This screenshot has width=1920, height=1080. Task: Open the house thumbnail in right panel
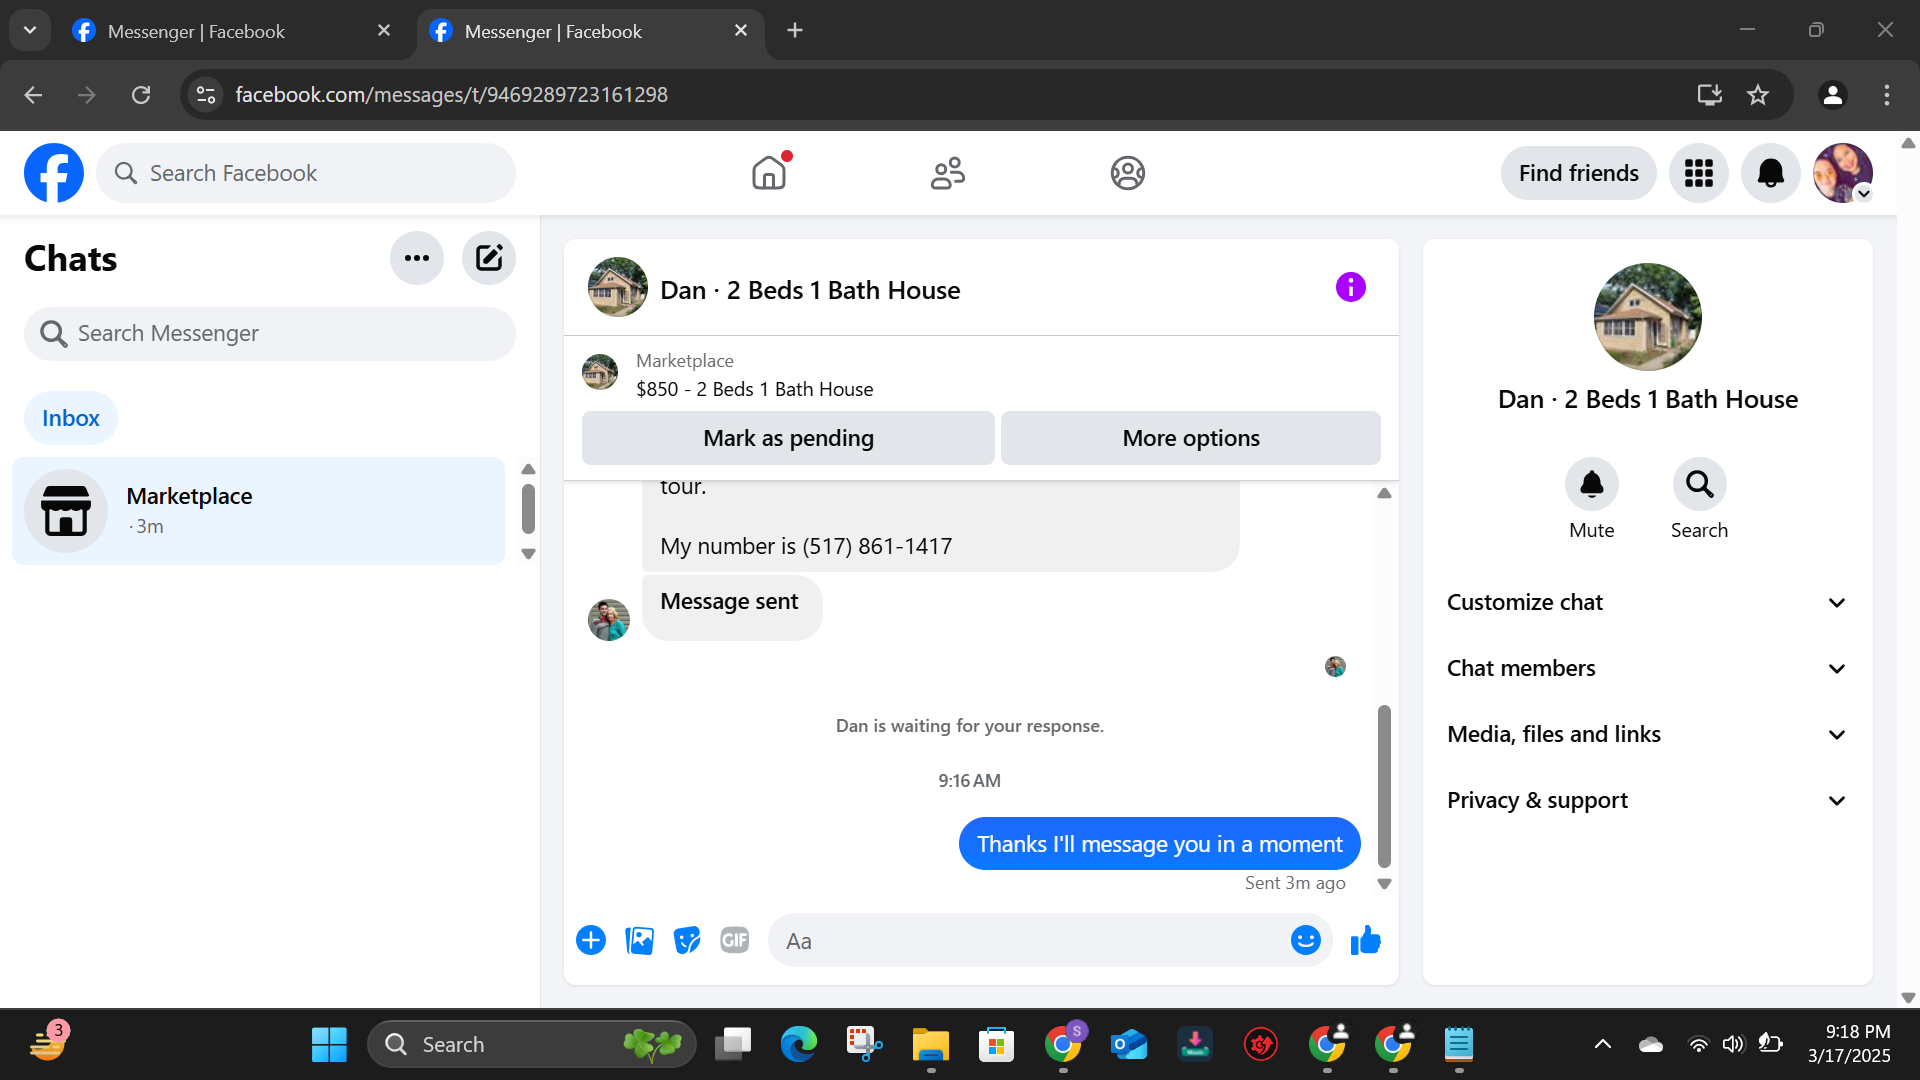[1648, 317]
